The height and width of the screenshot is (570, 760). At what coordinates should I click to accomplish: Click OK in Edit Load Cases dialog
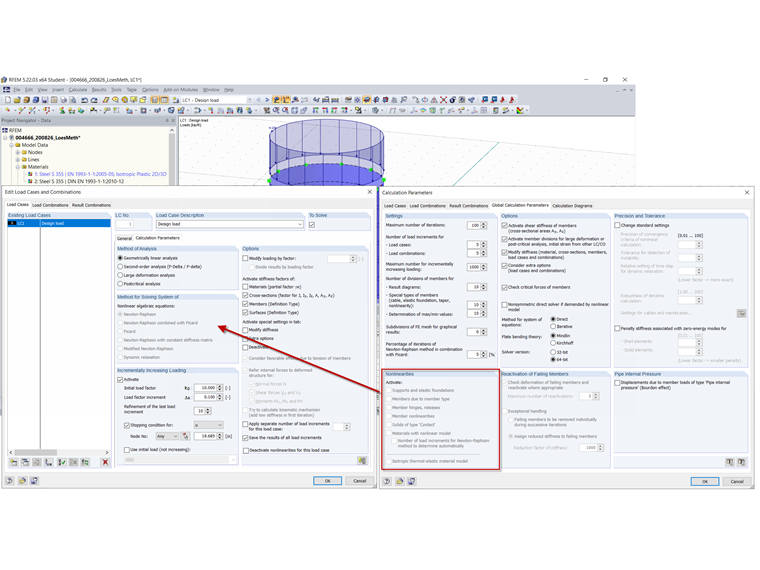(328, 481)
